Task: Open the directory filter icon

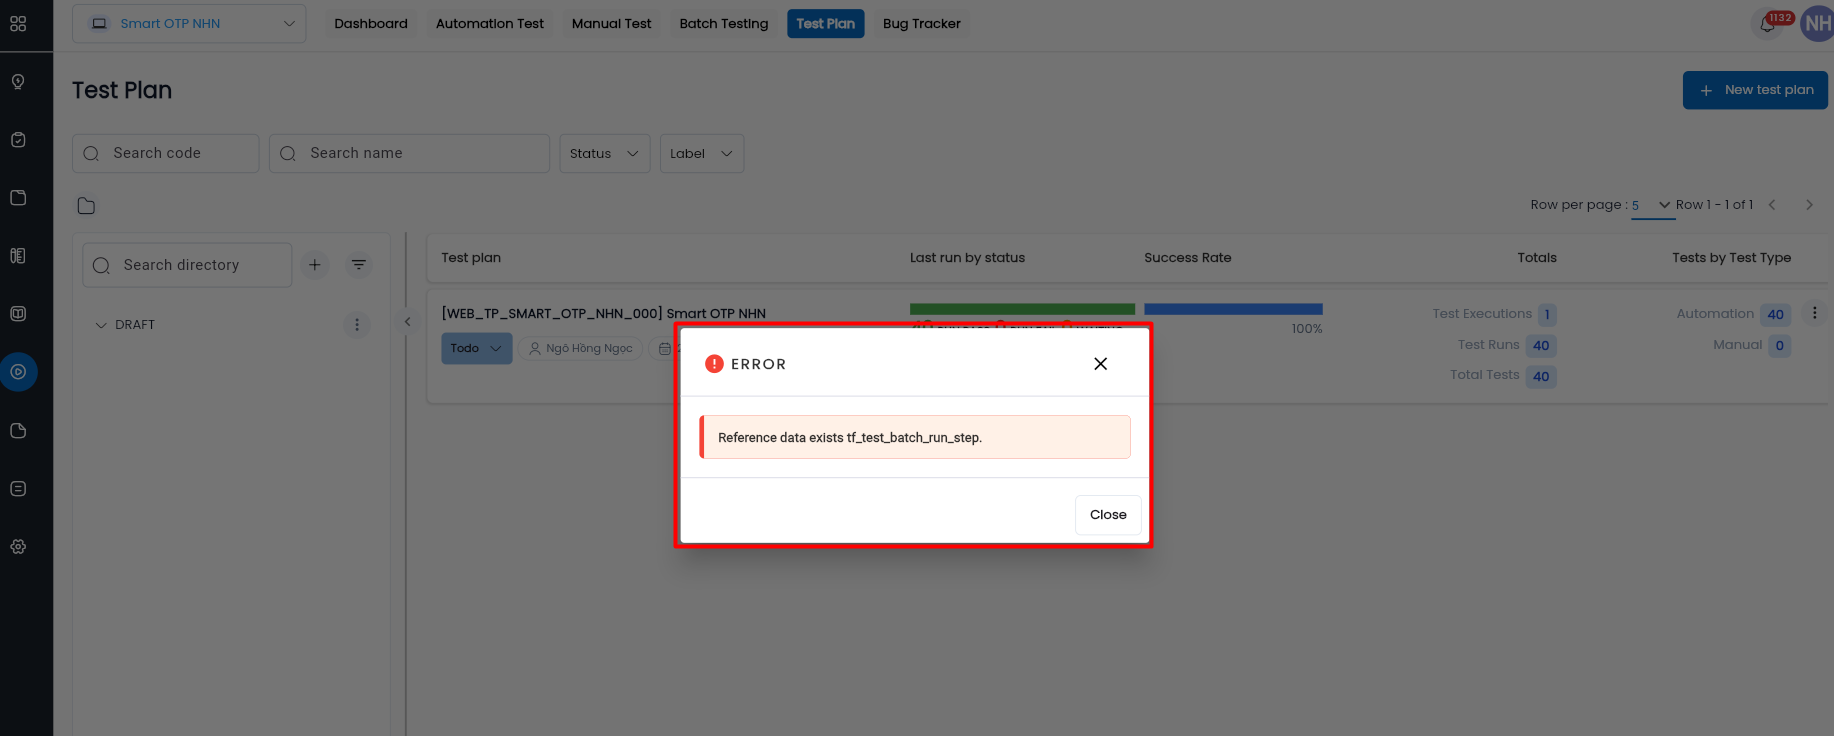Action: pos(358,265)
